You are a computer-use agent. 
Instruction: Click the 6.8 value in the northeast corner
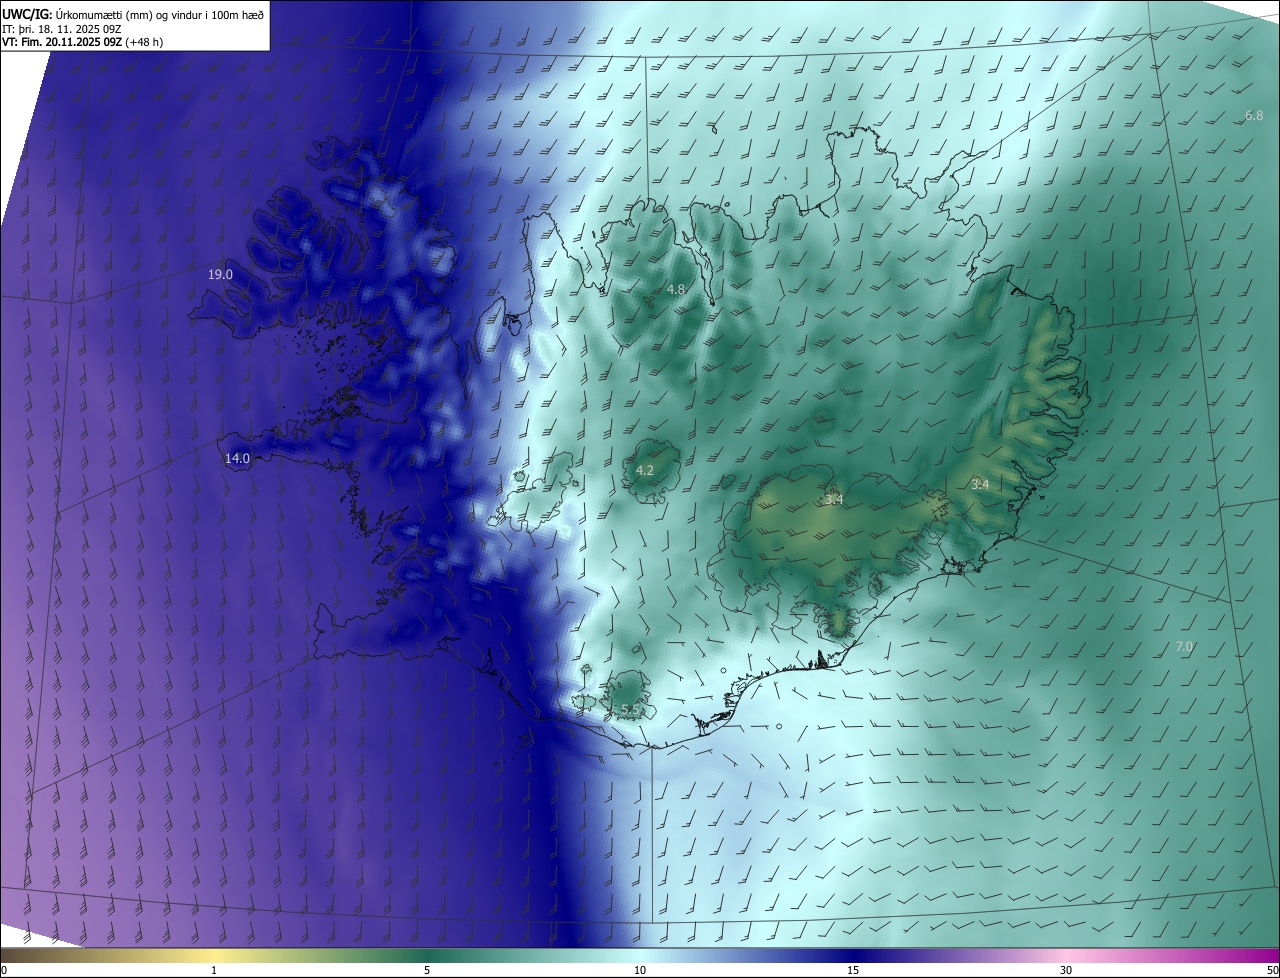(1254, 116)
